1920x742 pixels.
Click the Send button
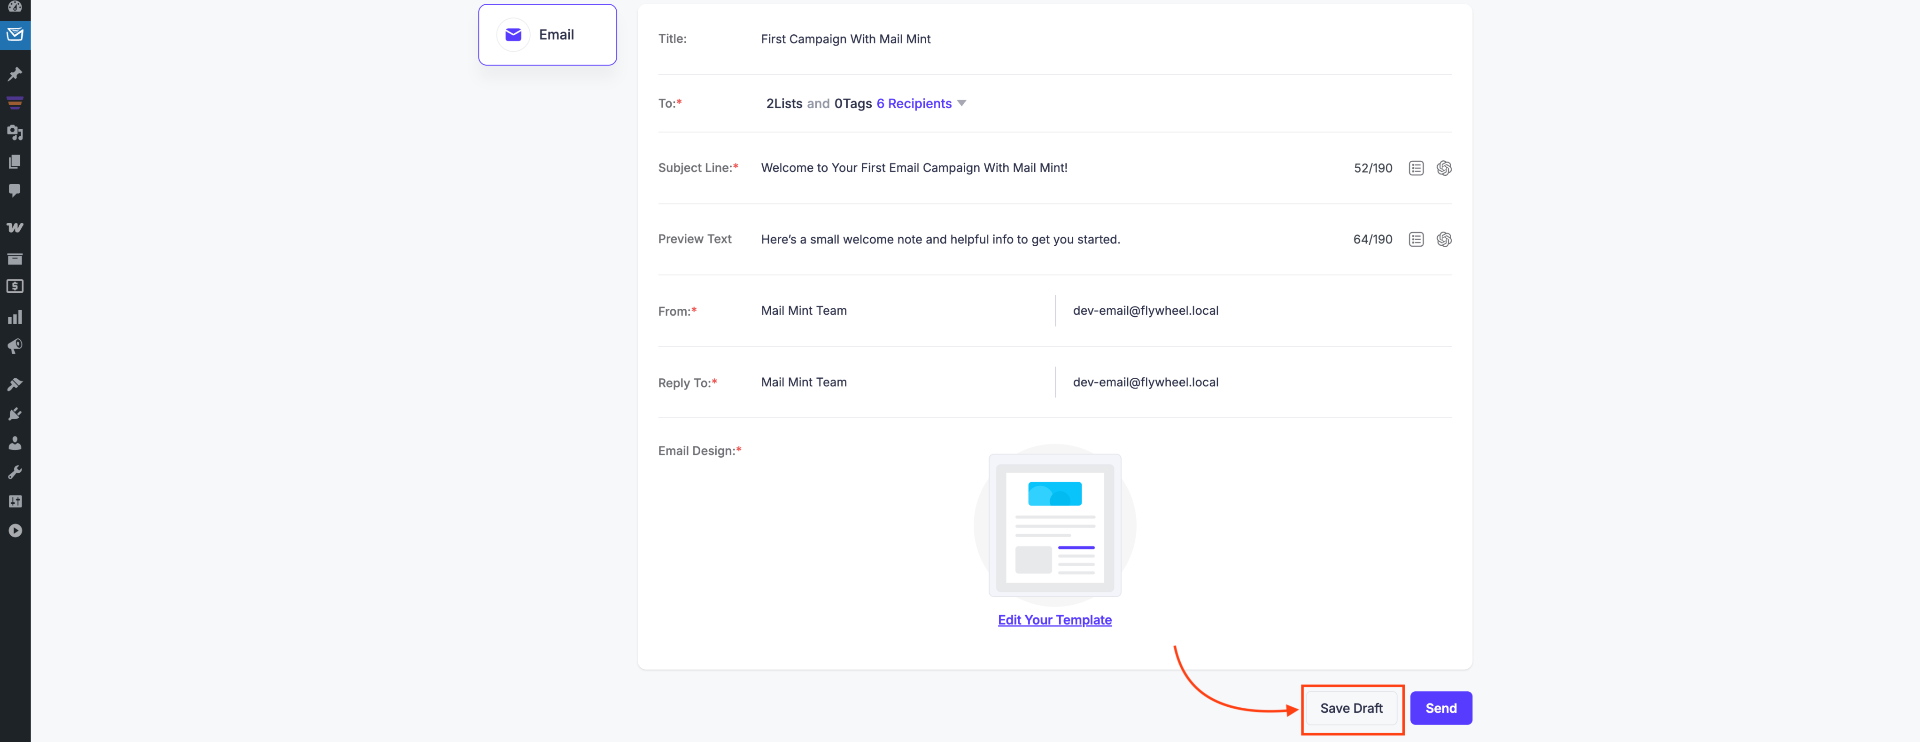[1441, 708]
